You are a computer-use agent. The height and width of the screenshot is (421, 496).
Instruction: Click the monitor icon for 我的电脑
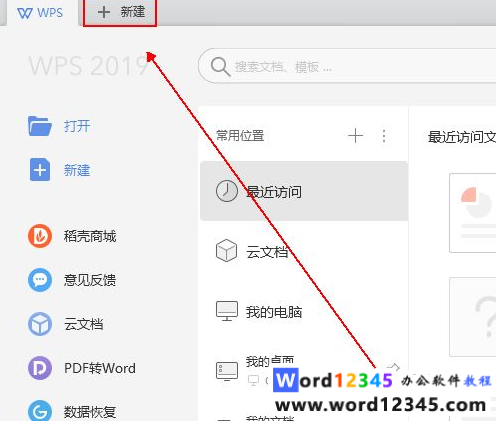click(227, 311)
